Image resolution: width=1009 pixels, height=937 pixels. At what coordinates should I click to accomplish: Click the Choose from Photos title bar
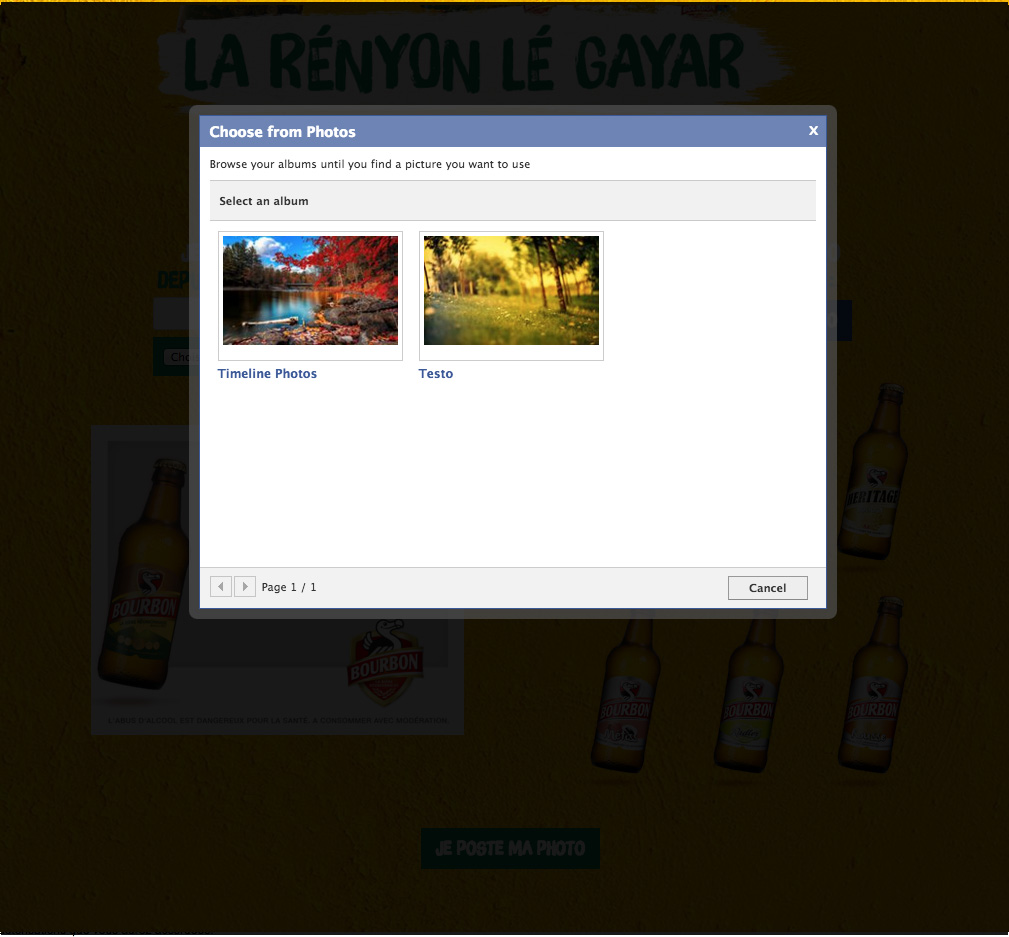(x=500, y=132)
